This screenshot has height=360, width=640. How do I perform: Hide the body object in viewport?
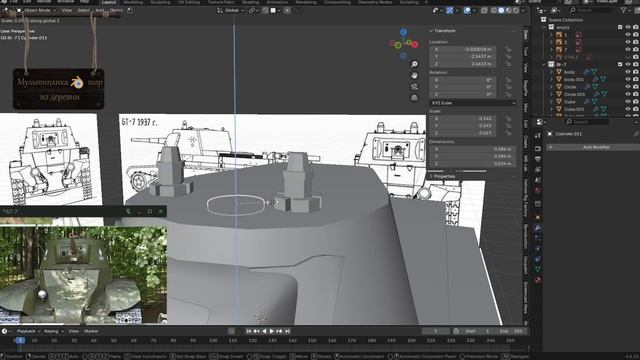(x=628, y=72)
